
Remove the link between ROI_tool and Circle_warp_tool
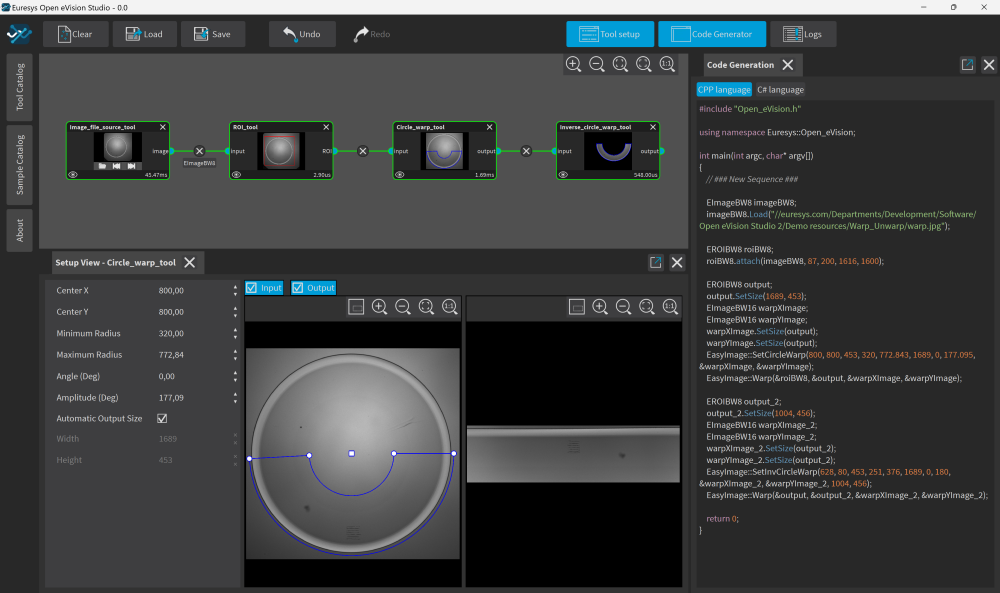(363, 151)
